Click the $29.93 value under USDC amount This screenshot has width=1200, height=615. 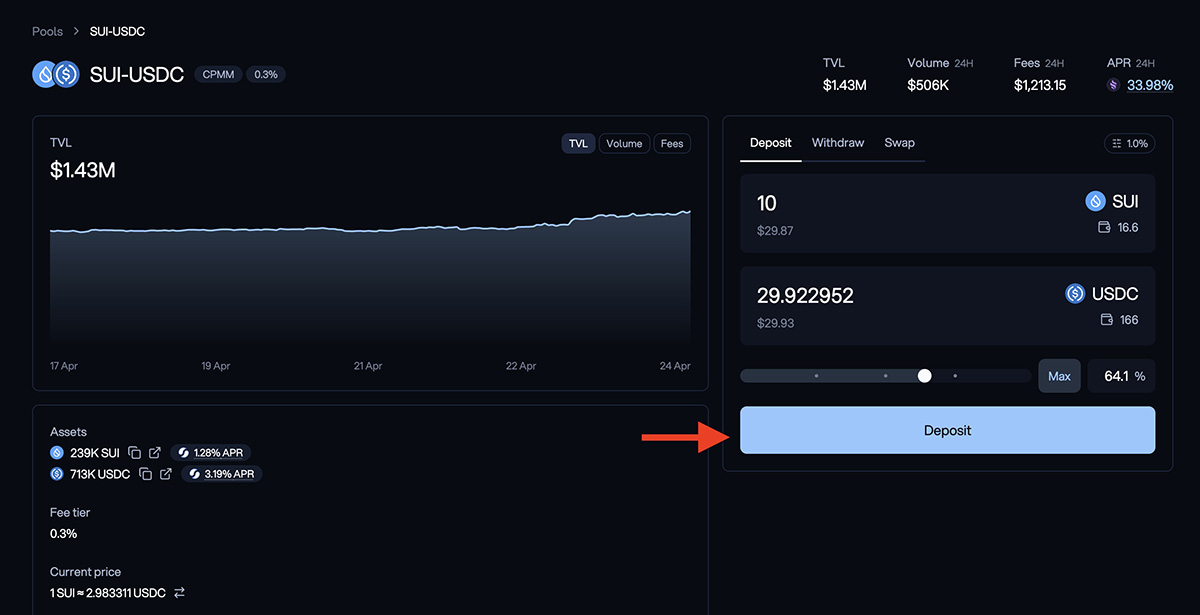(775, 322)
